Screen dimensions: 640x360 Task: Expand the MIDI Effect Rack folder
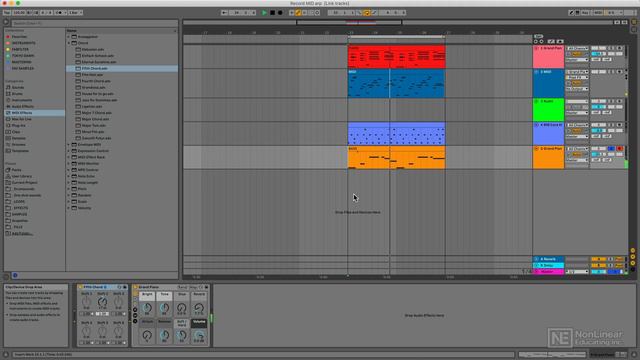(69, 157)
